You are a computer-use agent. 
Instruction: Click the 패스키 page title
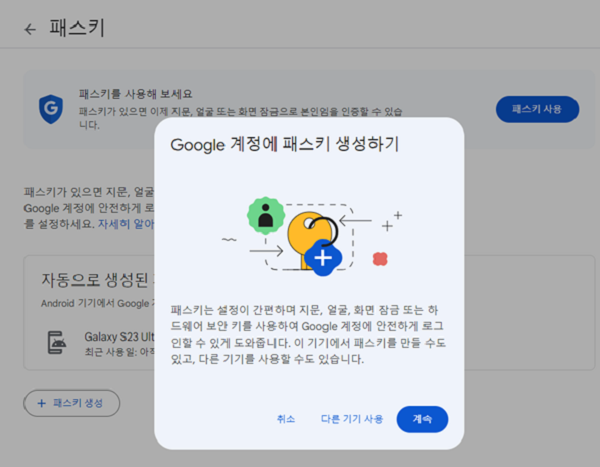(x=77, y=28)
